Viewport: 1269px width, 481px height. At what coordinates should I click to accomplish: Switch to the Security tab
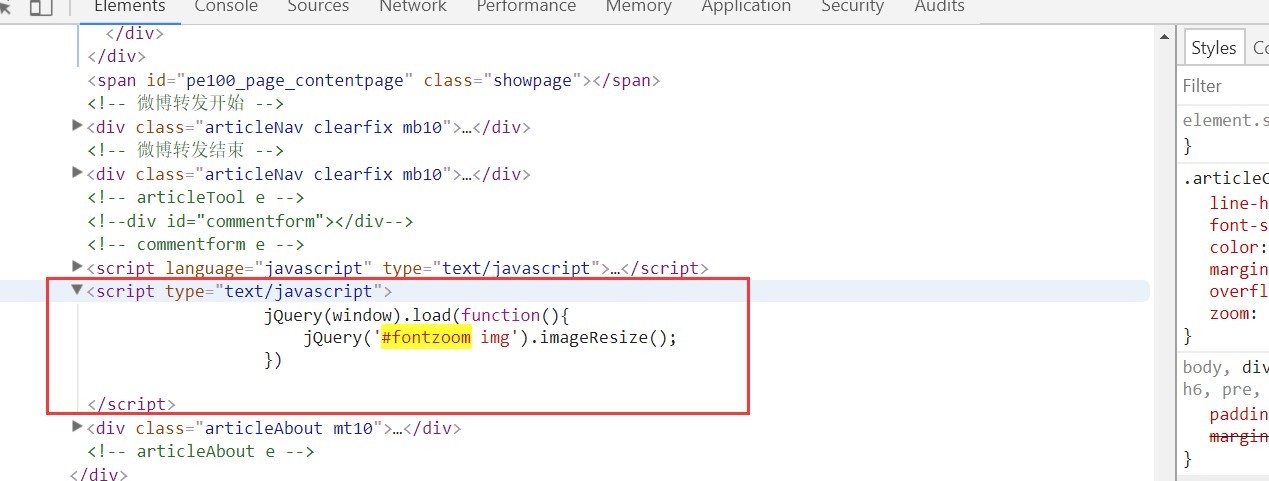pos(853,7)
